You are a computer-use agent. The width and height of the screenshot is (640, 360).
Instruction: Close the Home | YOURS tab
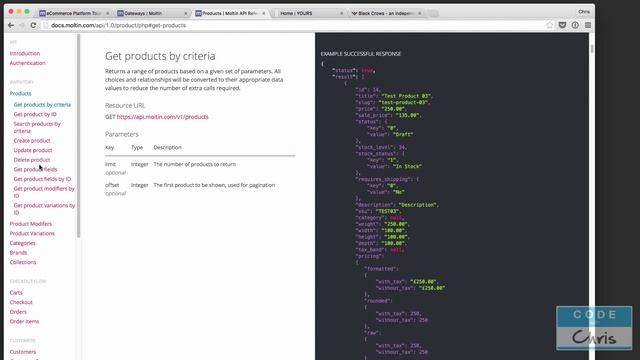point(342,13)
